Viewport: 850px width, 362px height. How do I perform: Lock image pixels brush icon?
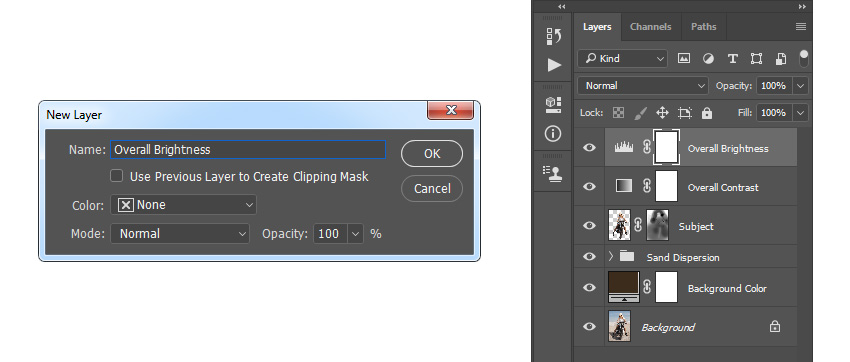pyautogui.click(x=640, y=113)
